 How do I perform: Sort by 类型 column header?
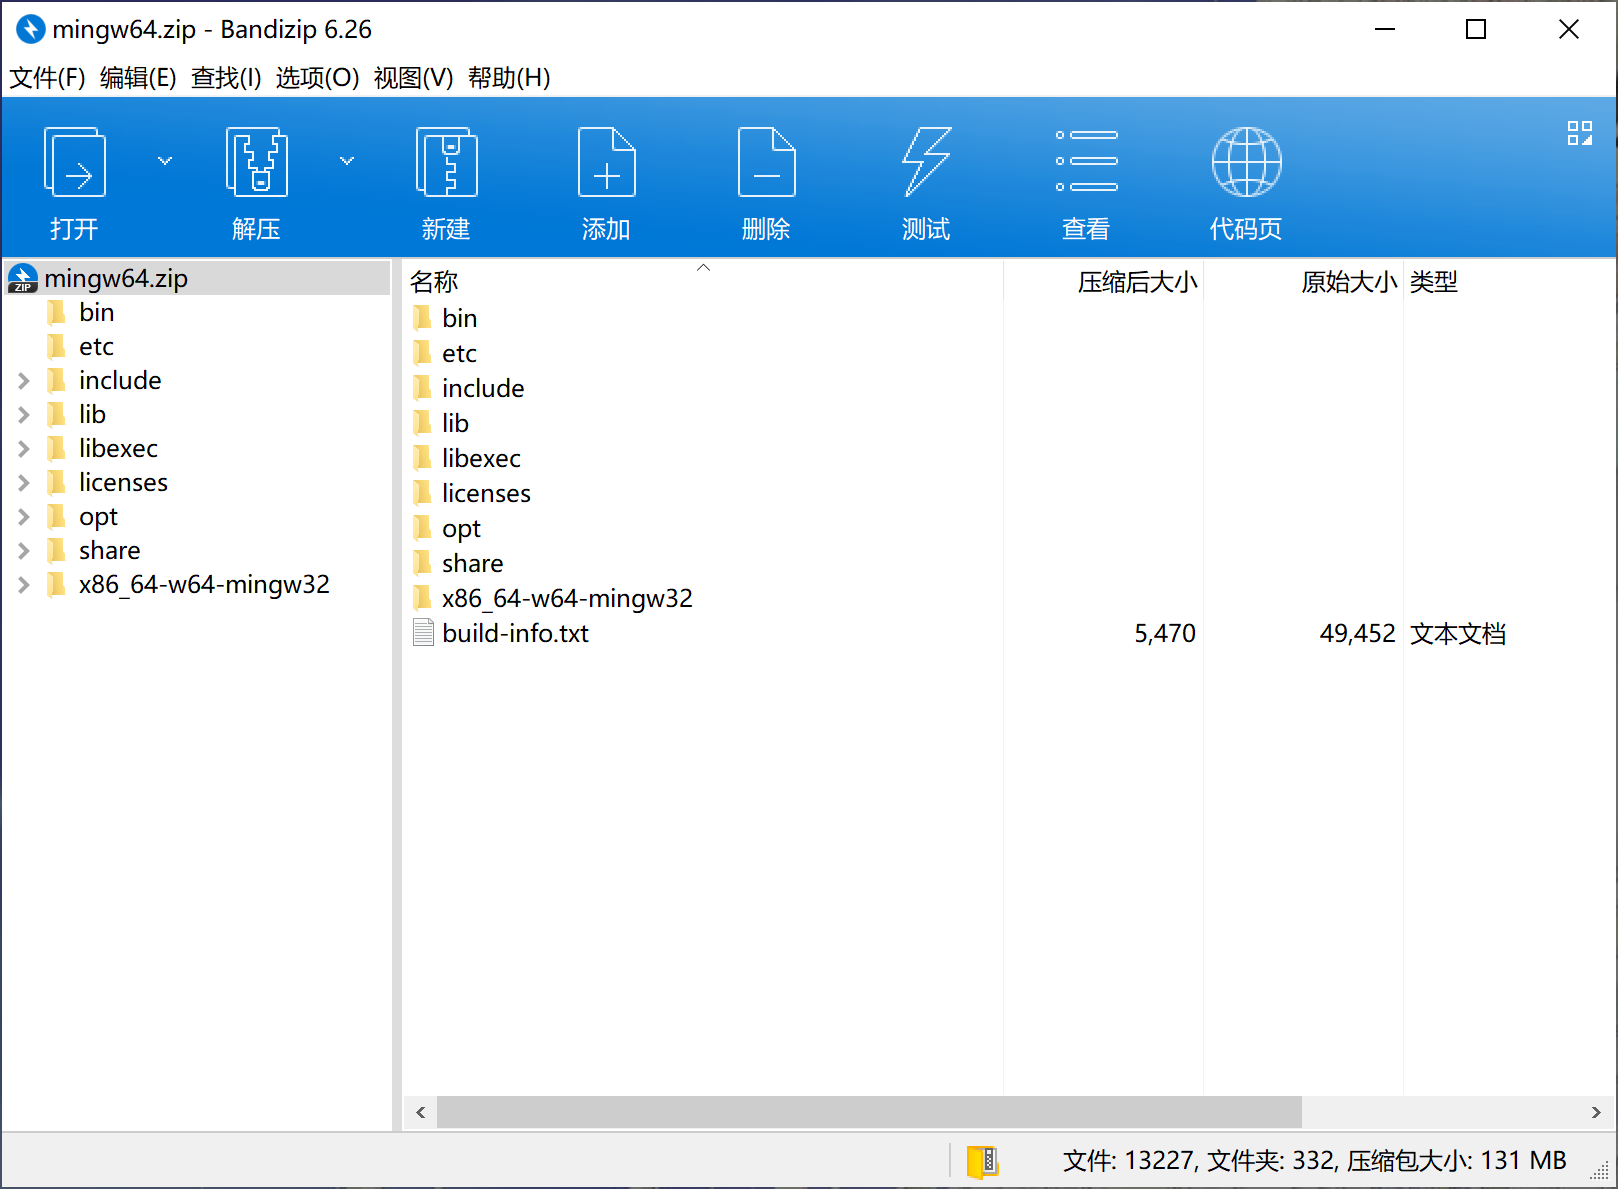(x=1510, y=282)
